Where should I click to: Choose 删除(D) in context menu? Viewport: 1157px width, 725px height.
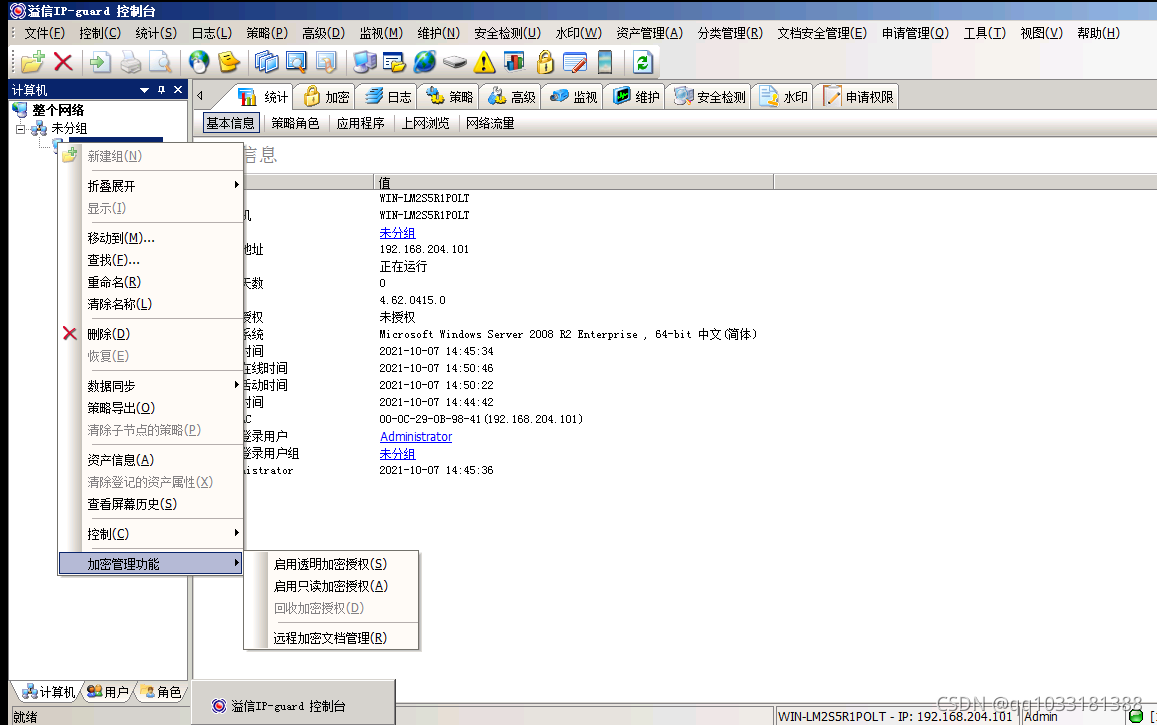point(150,334)
